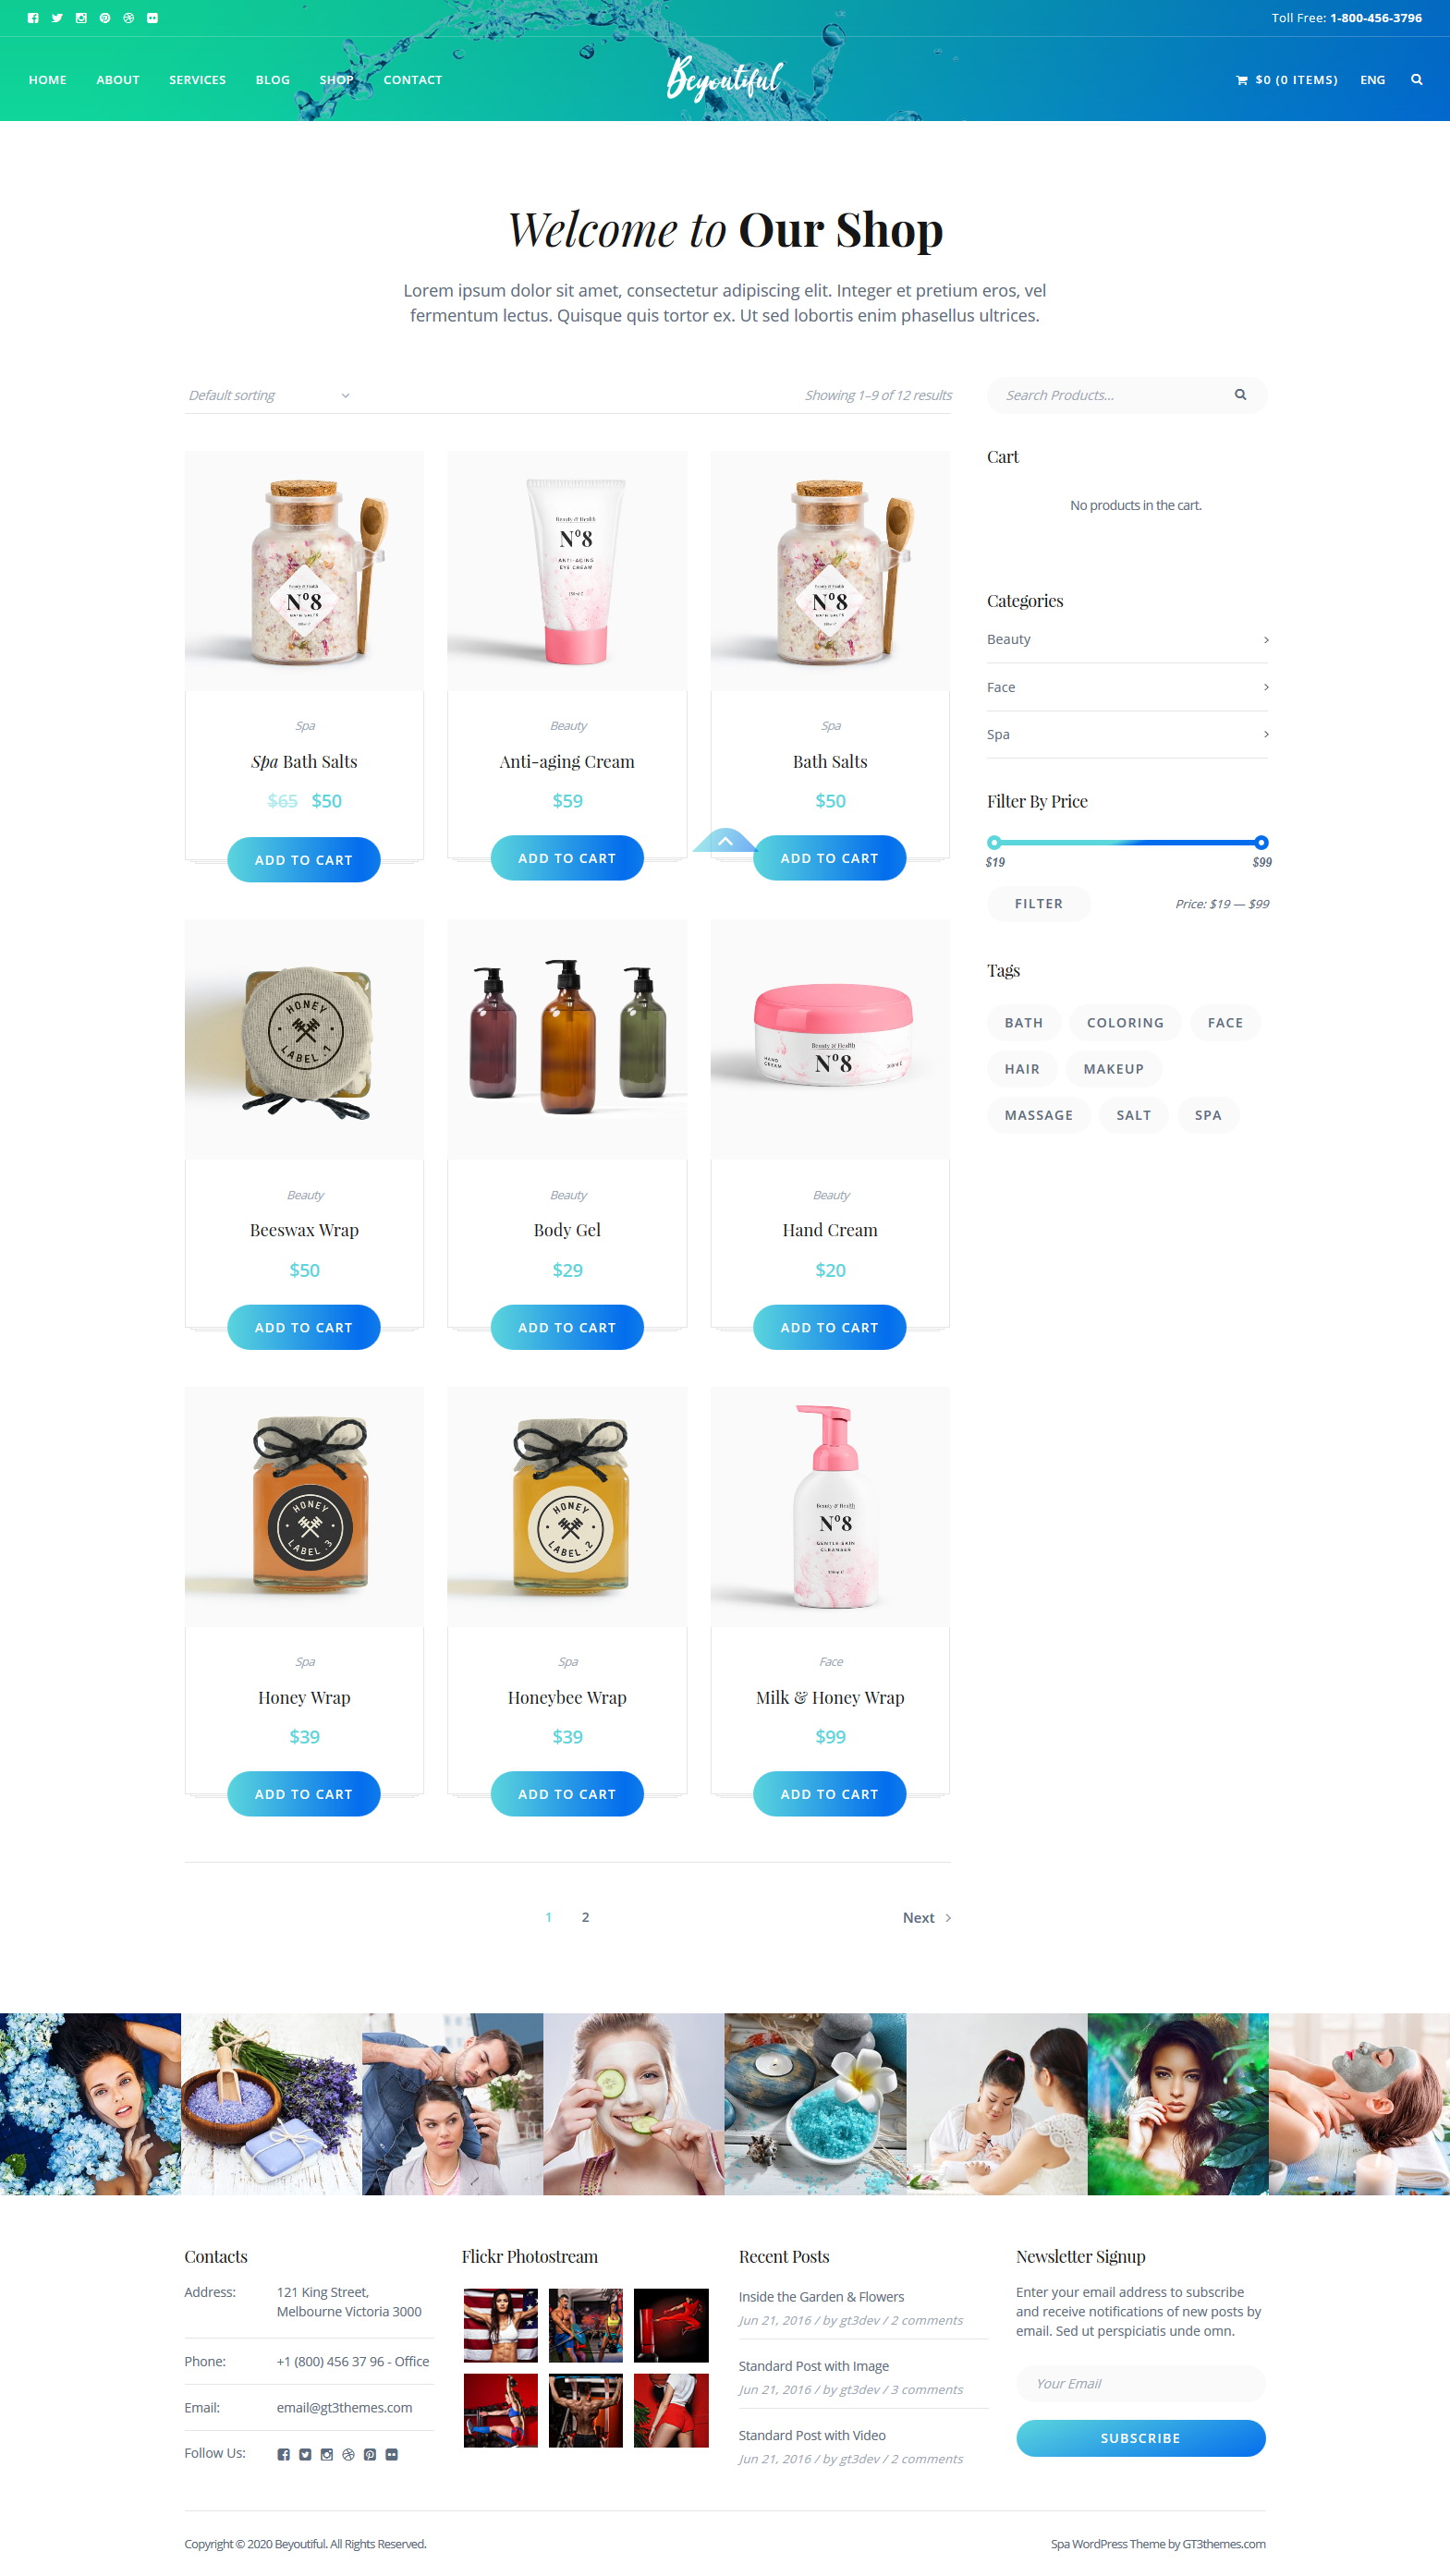Click the max price slider handle
The image size is (1450, 2576).
pos(1261,842)
